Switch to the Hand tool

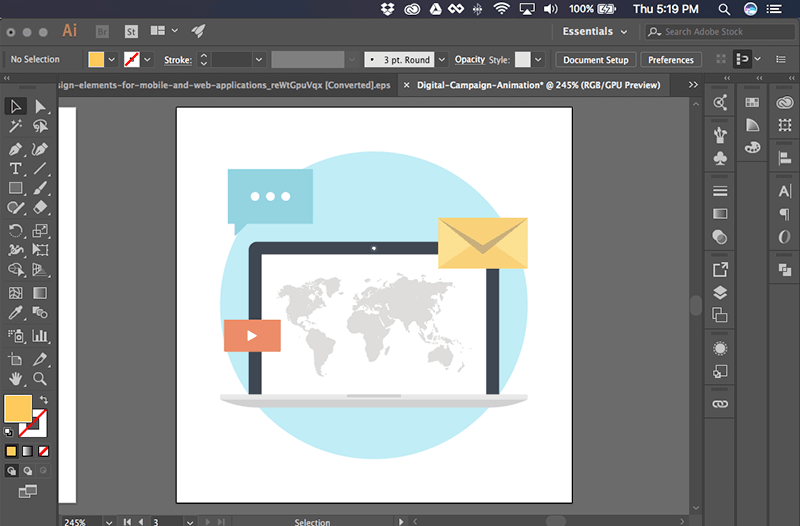[x=15, y=379]
